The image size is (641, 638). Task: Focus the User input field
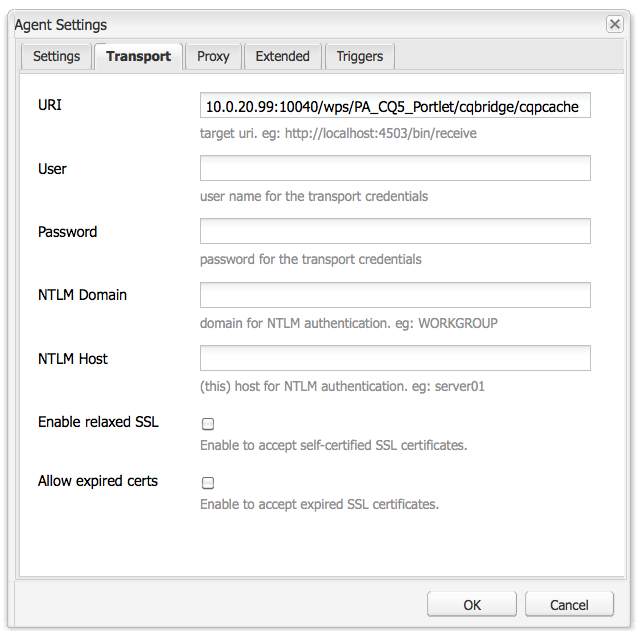click(x=395, y=168)
